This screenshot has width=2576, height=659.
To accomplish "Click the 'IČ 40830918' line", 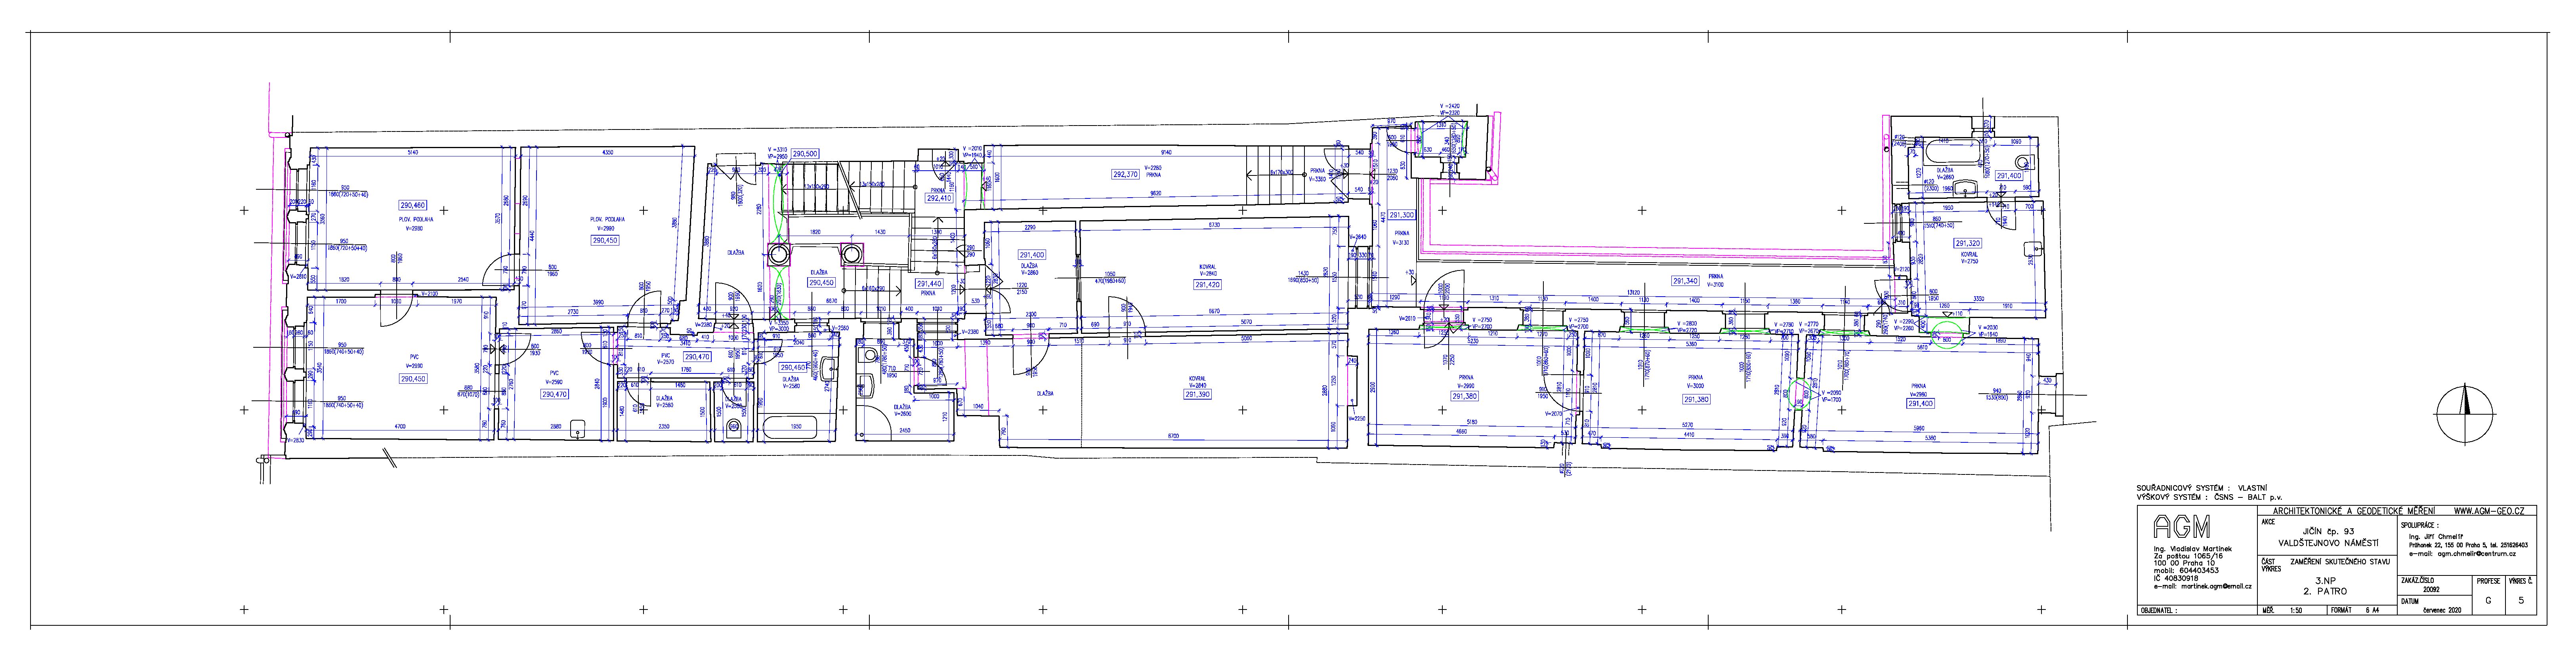I will coord(2176,578).
